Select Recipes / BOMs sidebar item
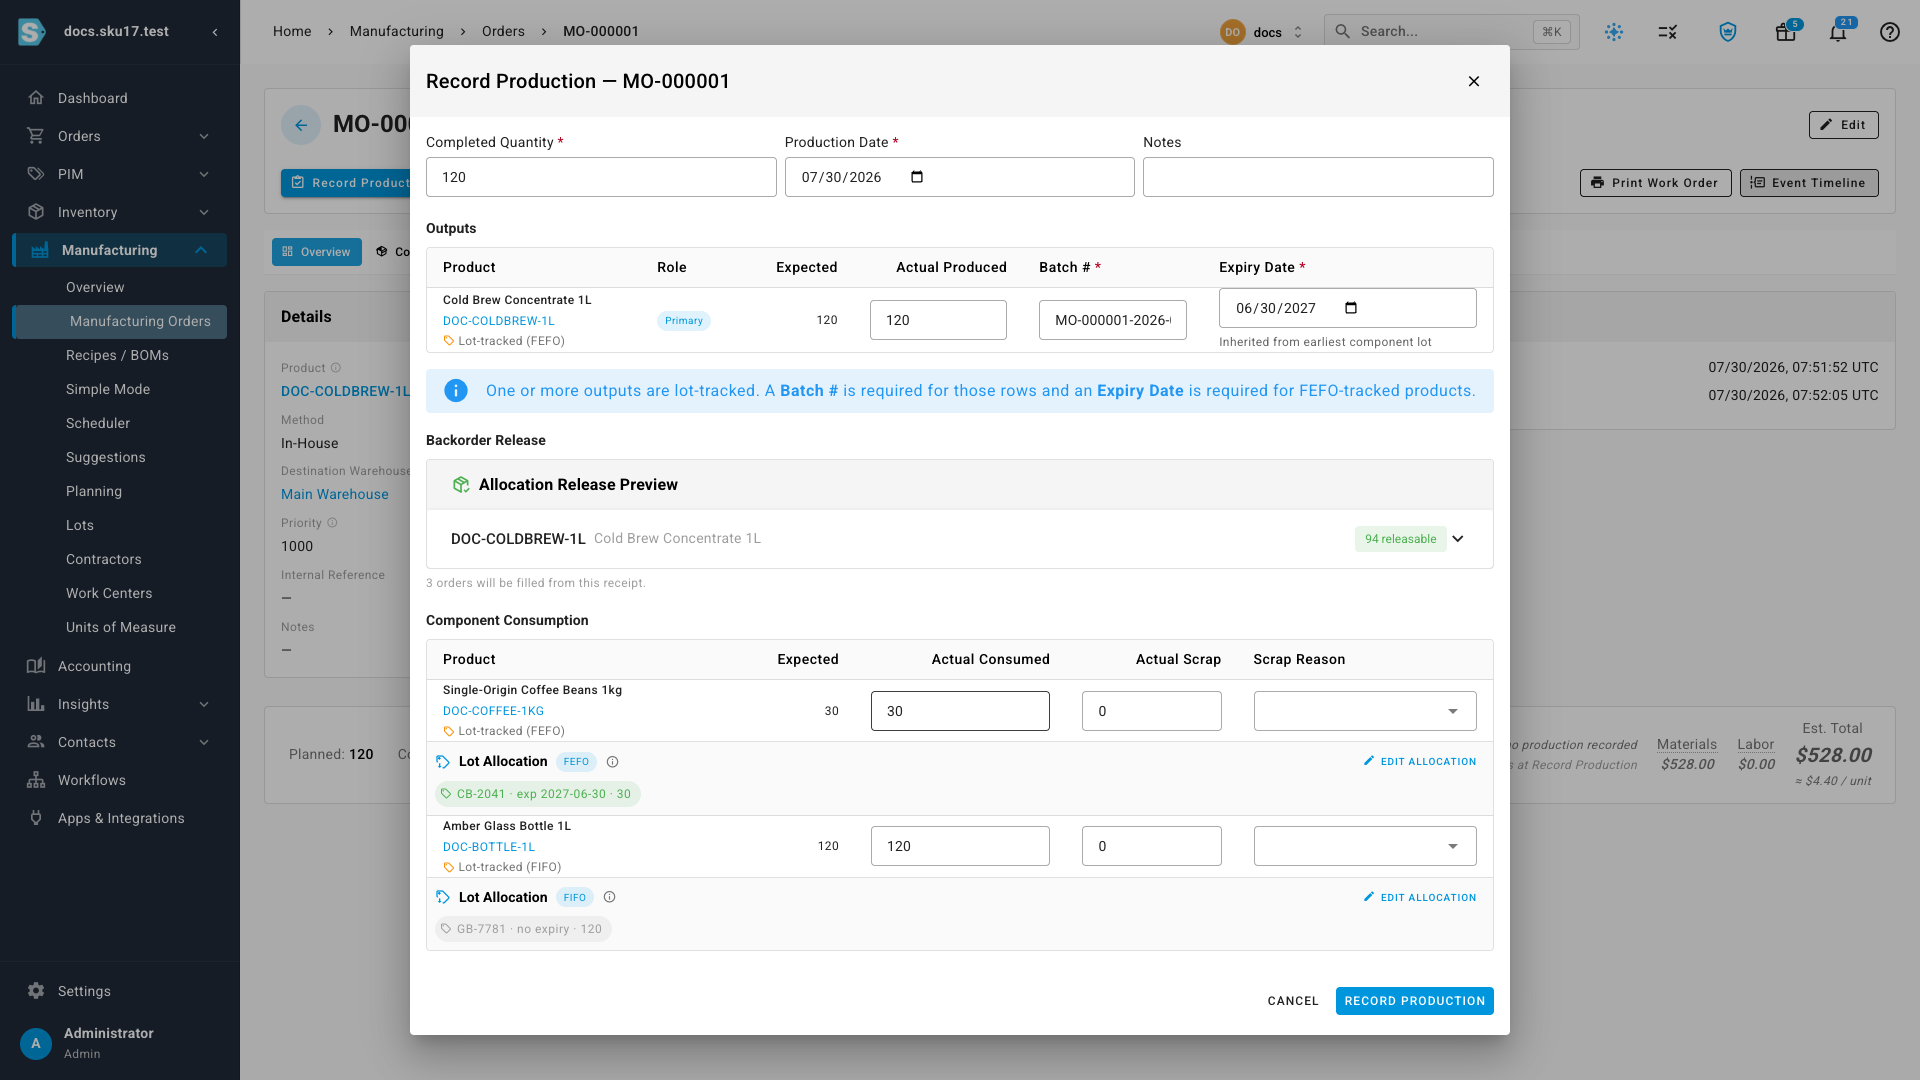 120,355
